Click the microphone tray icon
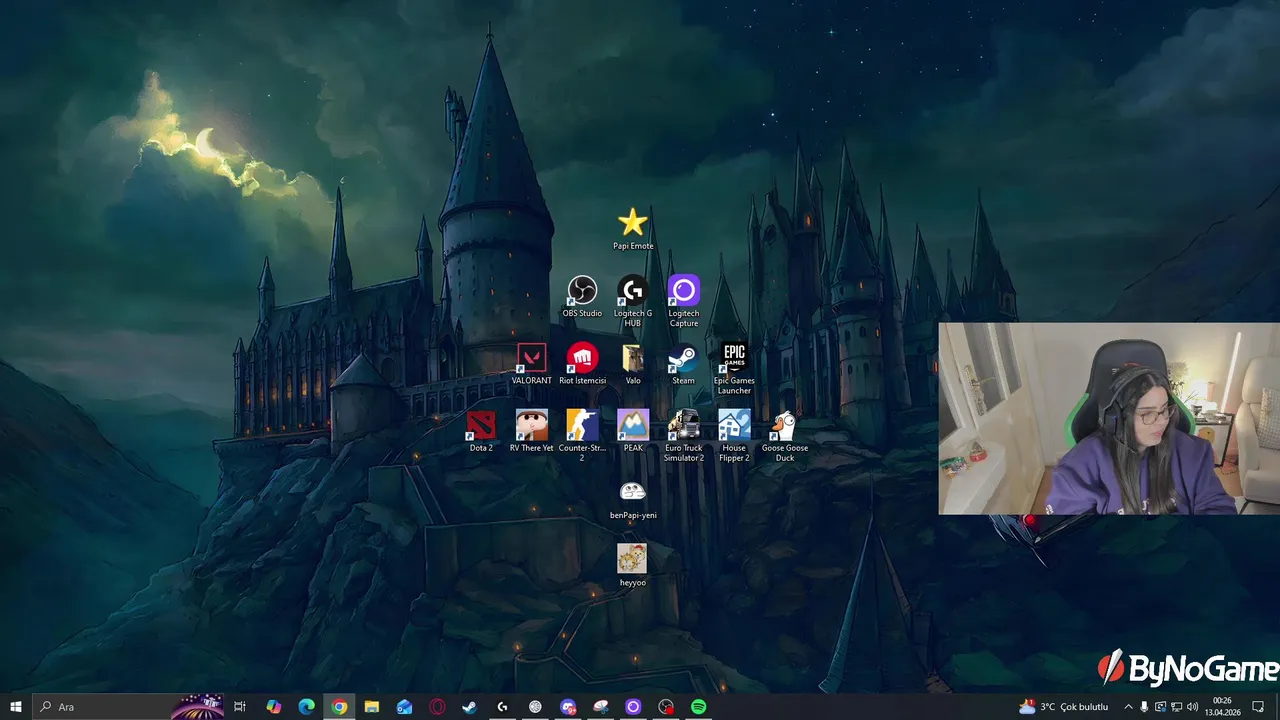1280x720 pixels. click(x=1144, y=707)
